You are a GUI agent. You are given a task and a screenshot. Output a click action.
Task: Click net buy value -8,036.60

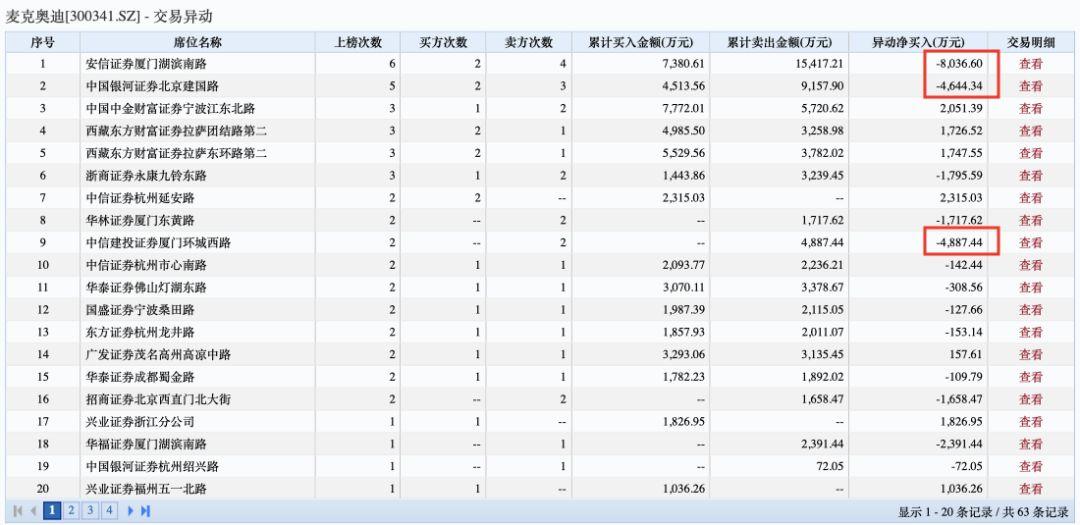tap(958, 64)
